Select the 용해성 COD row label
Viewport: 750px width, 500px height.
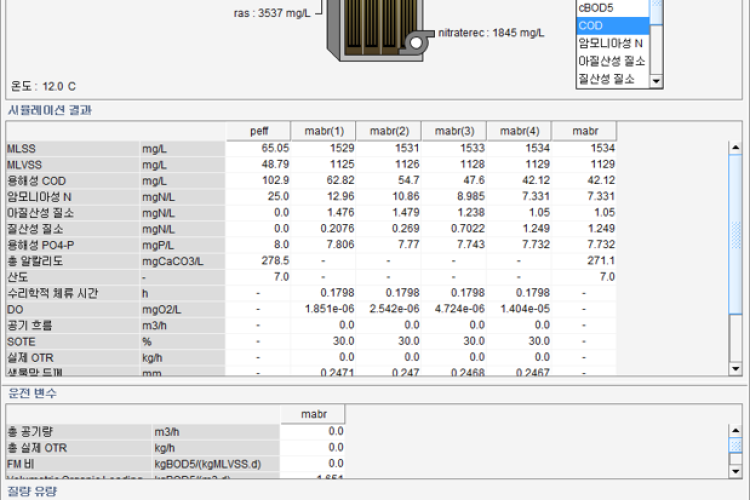click(x=72, y=181)
